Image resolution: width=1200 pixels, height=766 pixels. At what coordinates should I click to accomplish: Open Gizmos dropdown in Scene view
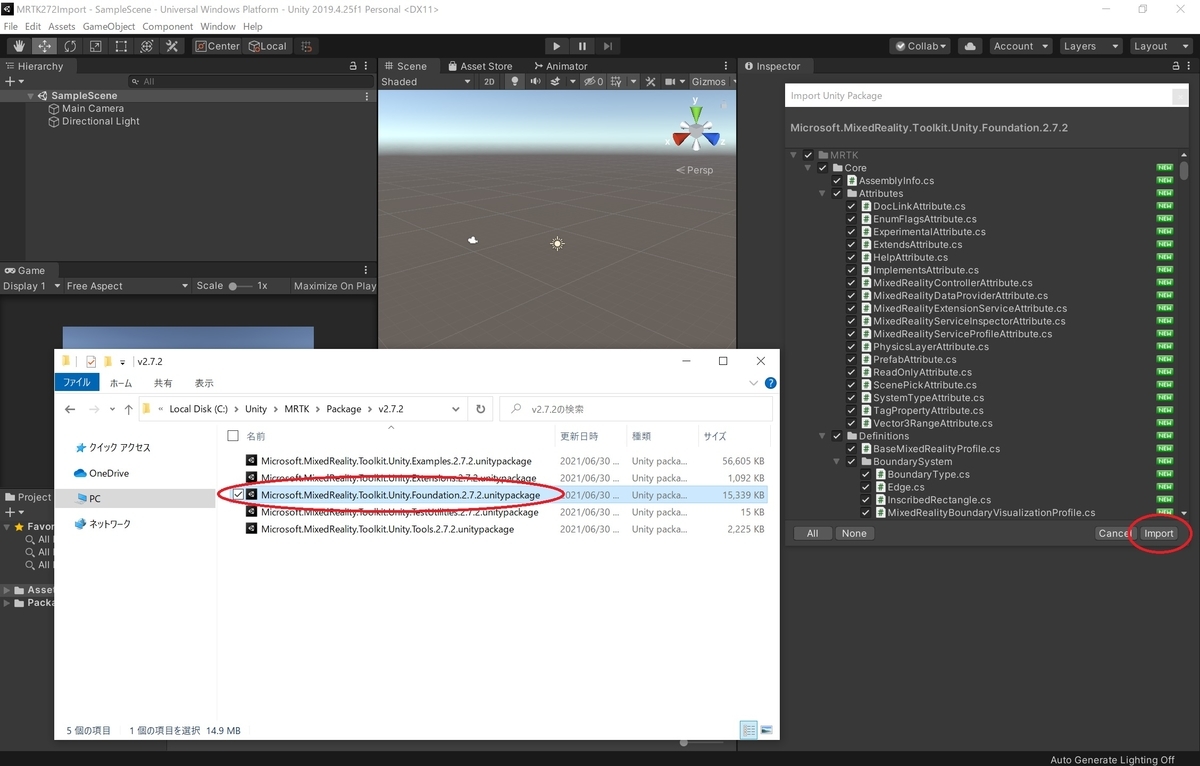tap(714, 82)
